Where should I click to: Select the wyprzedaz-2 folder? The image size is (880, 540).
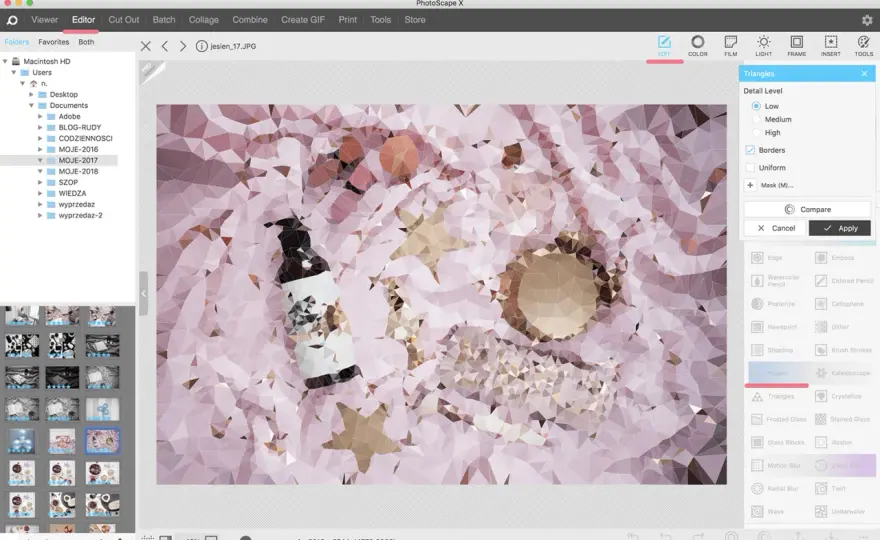(x=80, y=215)
